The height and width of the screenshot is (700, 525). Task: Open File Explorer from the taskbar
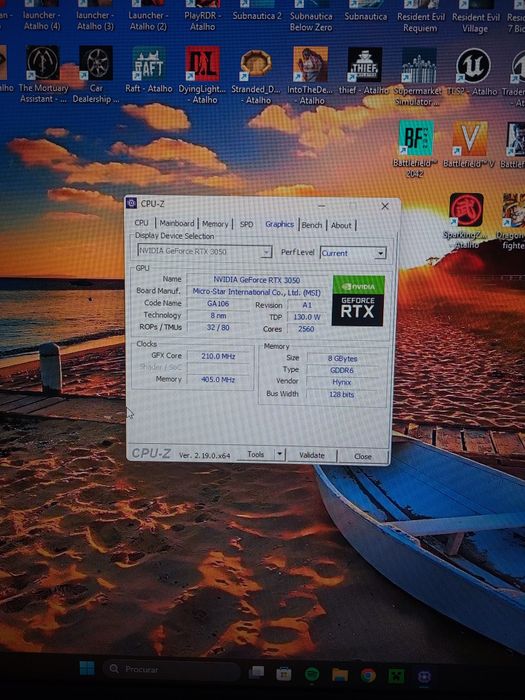coord(340,675)
